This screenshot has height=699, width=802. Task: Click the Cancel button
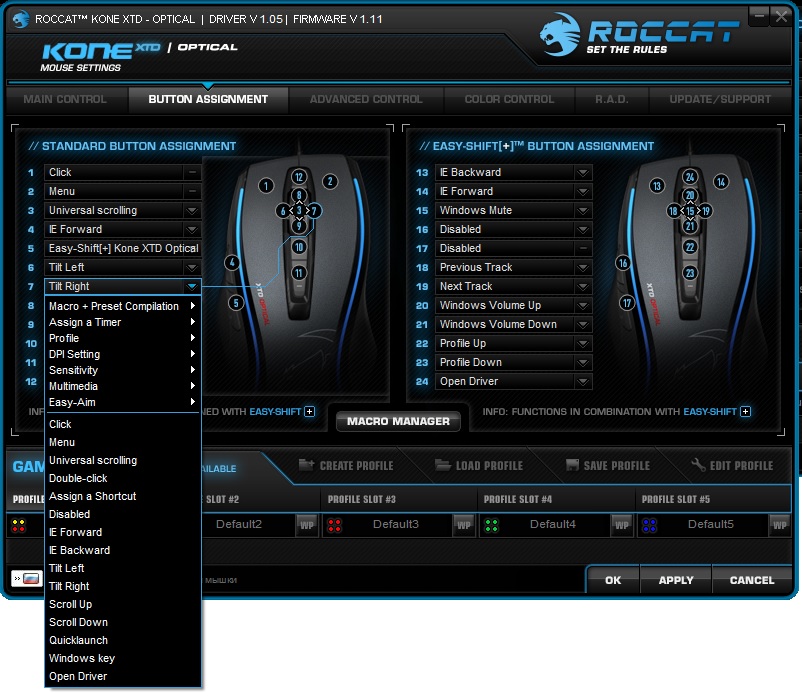click(x=752, y=580)
